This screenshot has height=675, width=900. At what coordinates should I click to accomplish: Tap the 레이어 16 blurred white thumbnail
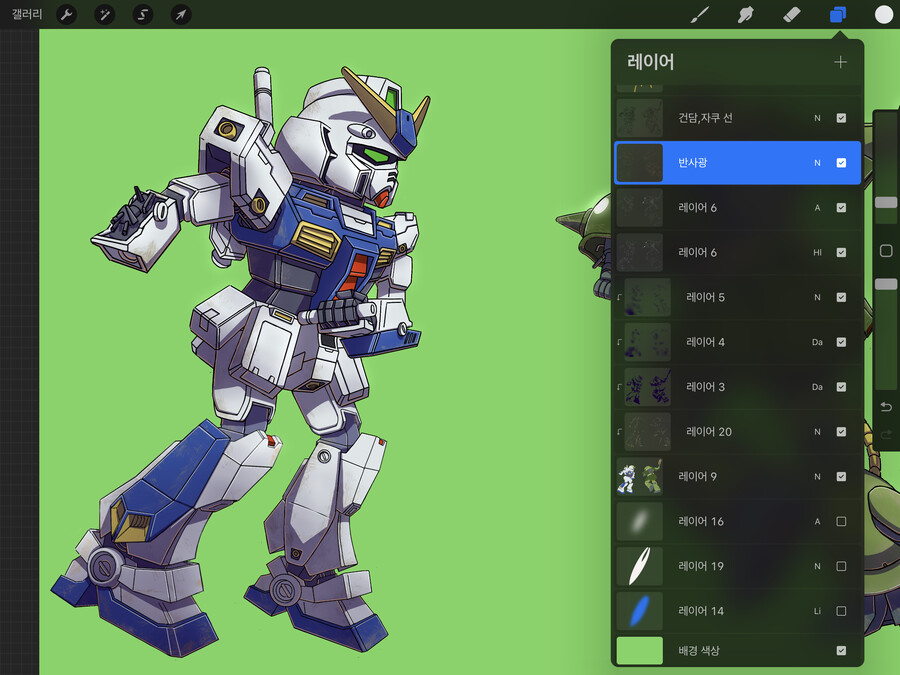point(639,521)
